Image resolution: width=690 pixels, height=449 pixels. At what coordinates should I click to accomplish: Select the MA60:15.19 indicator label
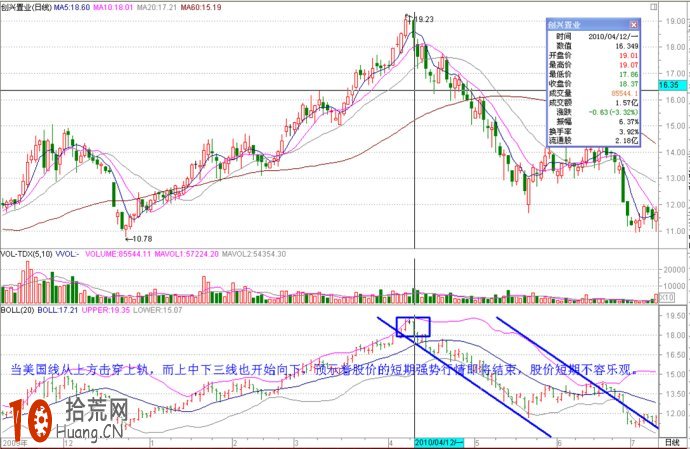[201, 7]
